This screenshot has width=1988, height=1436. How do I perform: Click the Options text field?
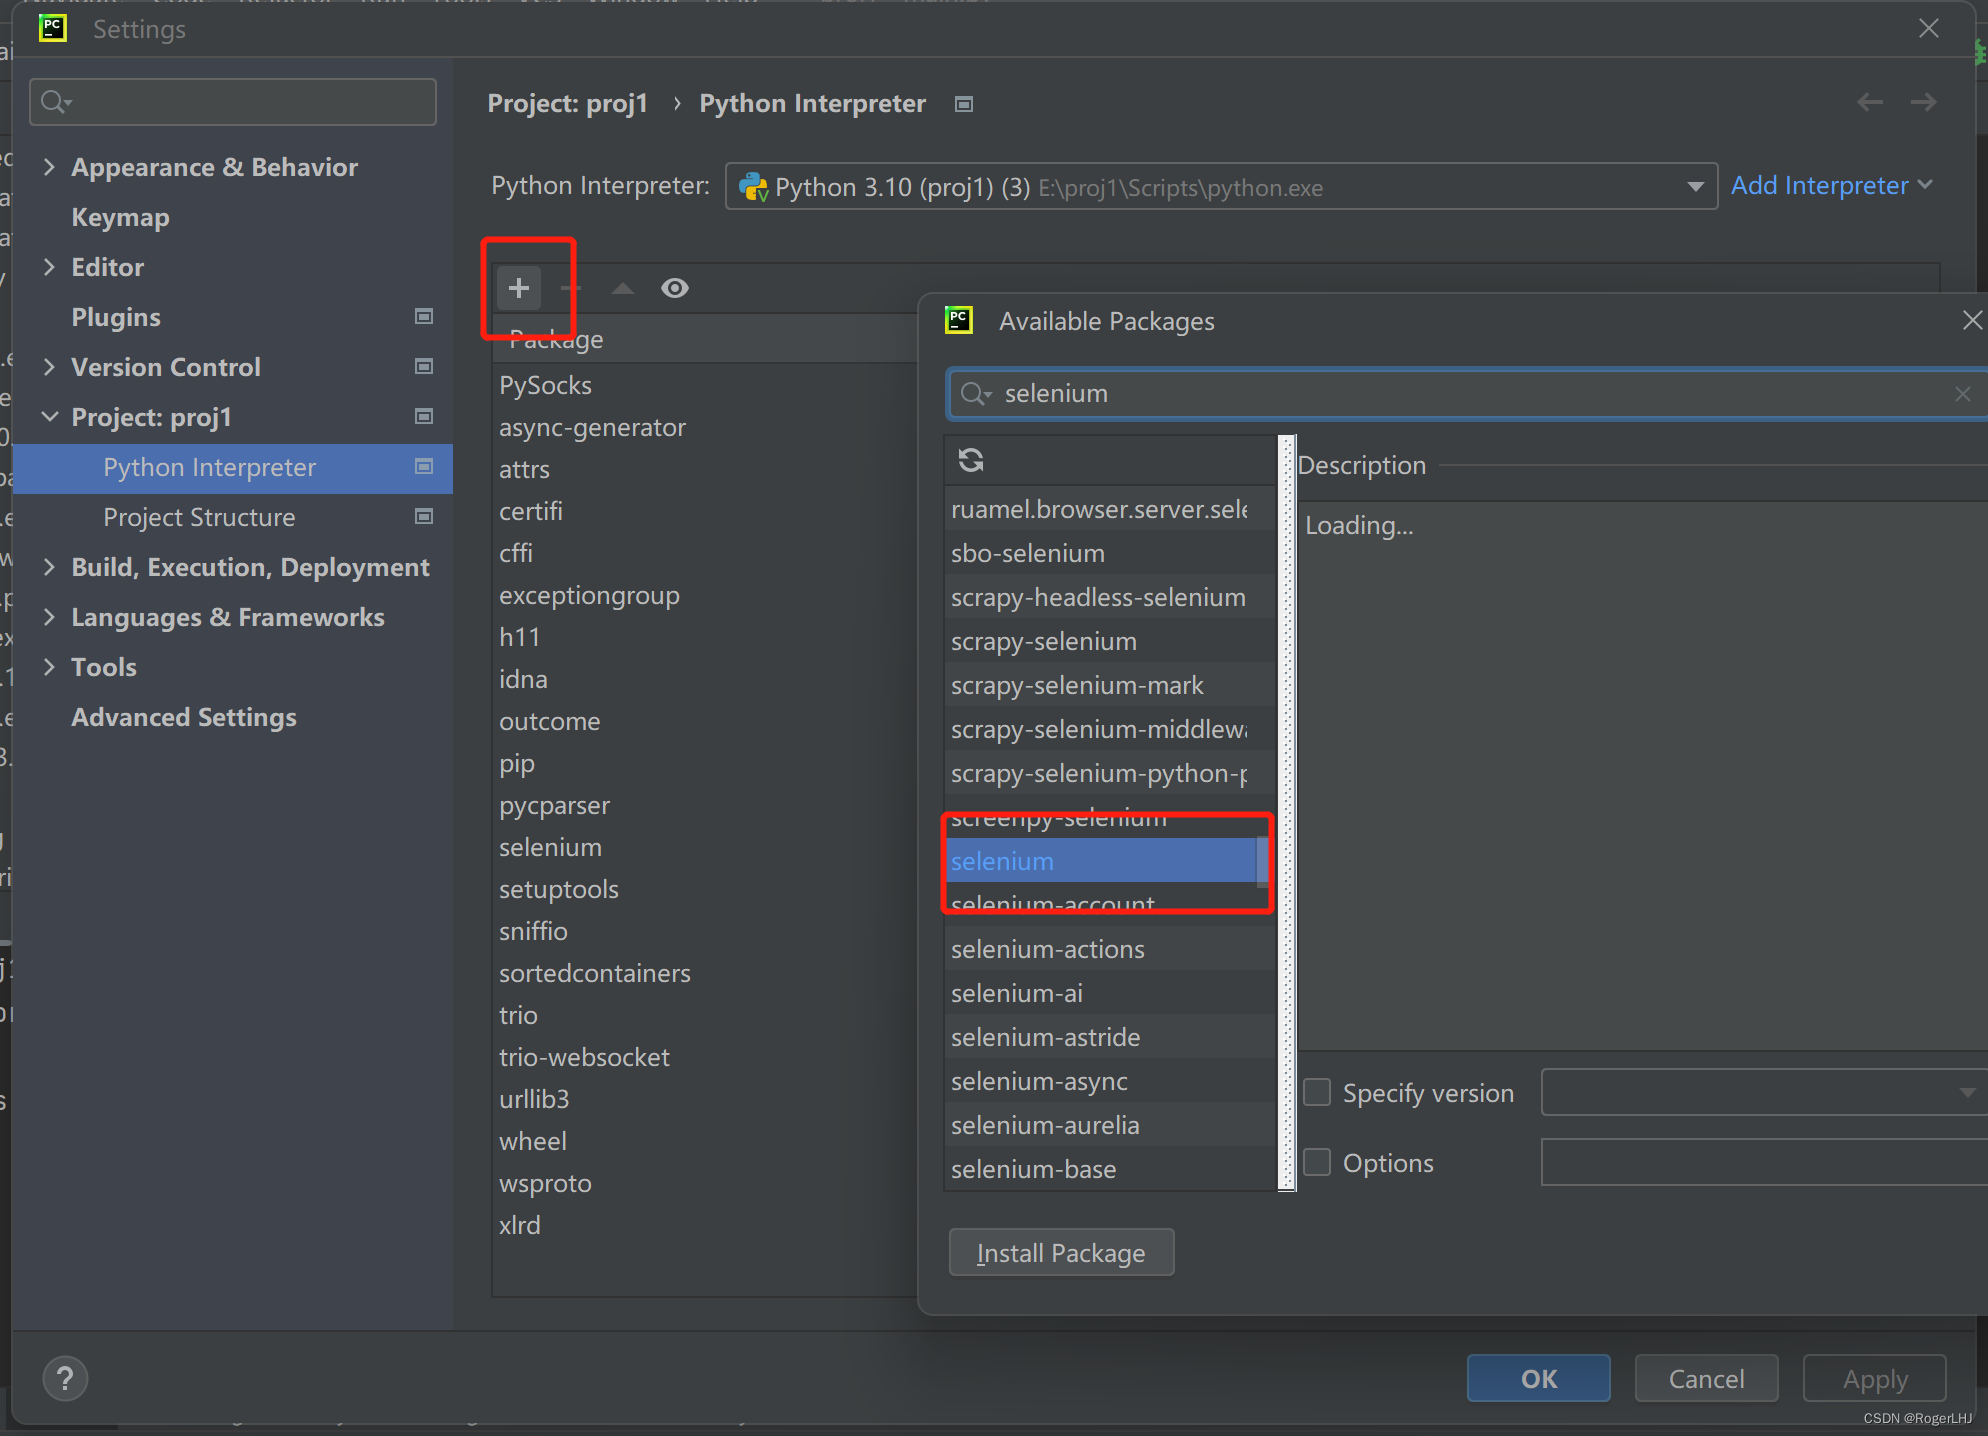(1764, 1162)
